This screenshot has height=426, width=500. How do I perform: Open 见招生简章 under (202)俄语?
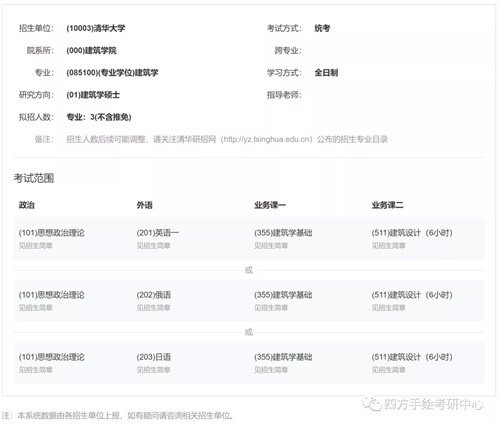(x=153, y=308)
